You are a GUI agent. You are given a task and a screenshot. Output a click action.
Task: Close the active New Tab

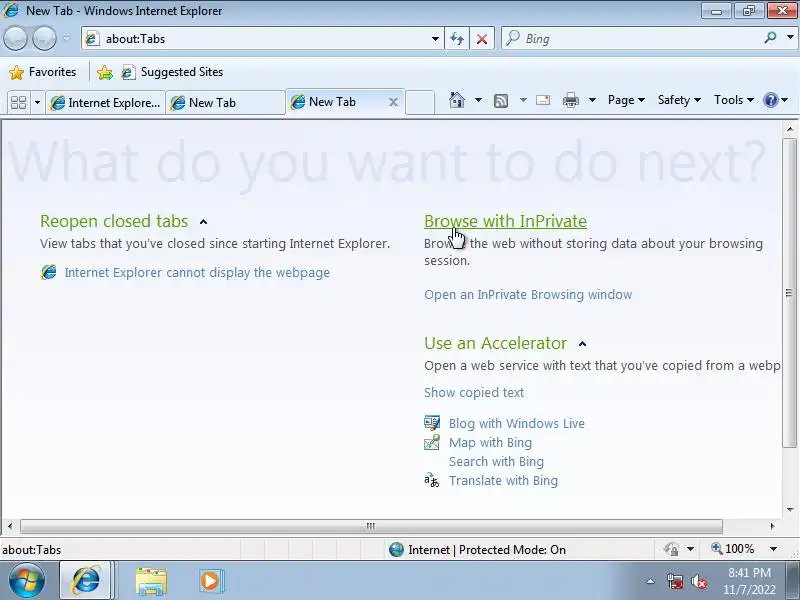[x=393, y=102]
